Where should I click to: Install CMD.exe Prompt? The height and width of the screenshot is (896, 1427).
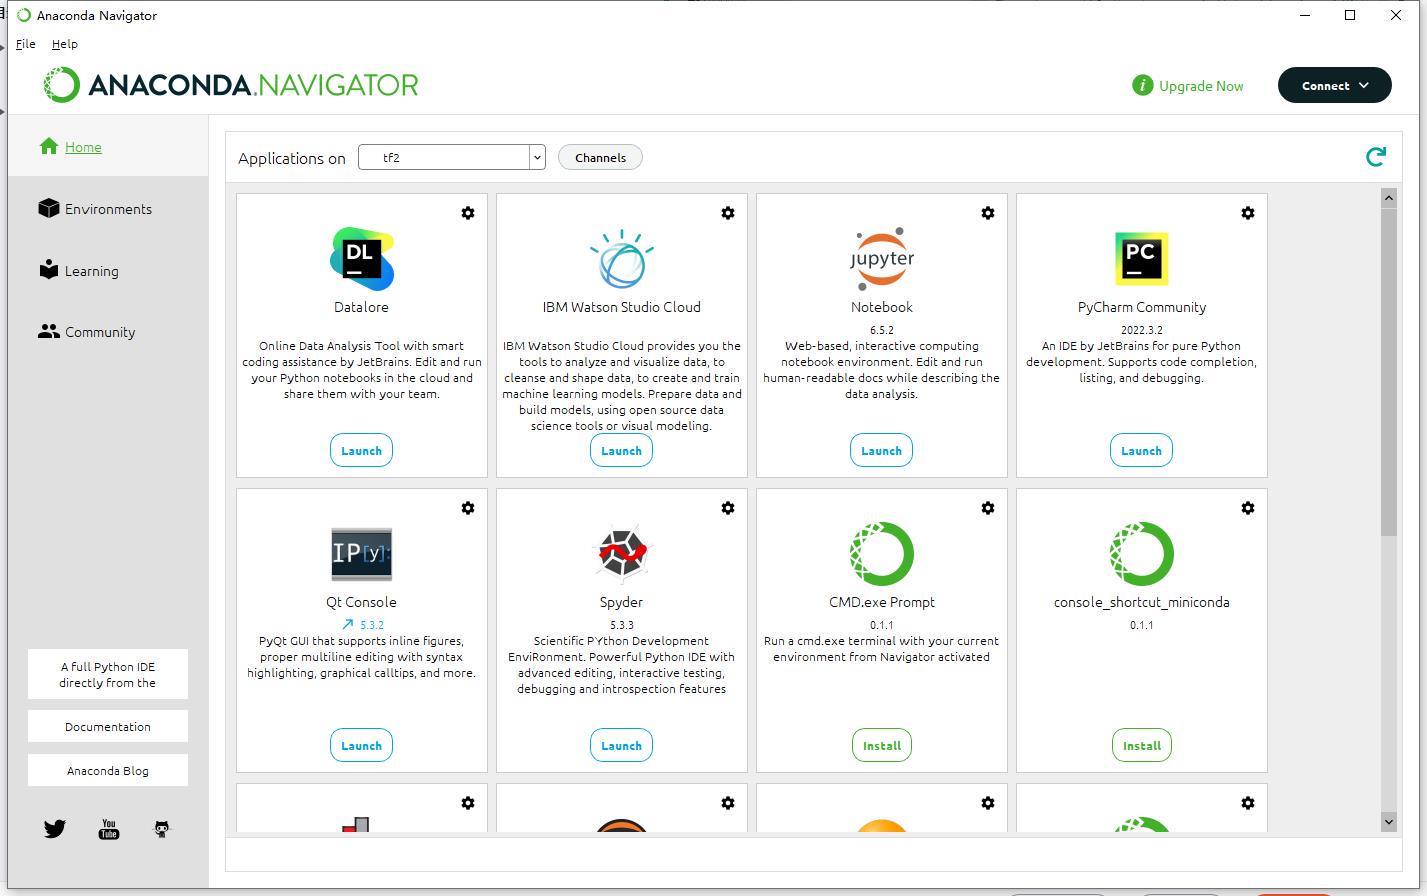[x=882, y=745]
